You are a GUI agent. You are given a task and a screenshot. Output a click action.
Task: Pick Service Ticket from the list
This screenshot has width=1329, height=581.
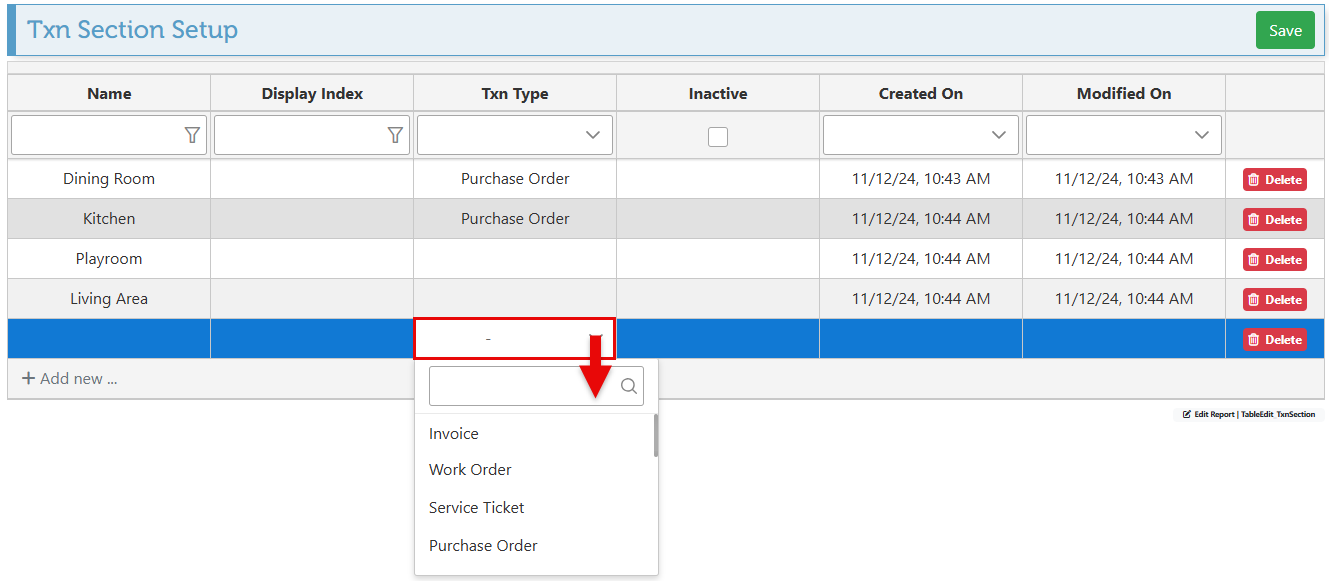point(476,508)
